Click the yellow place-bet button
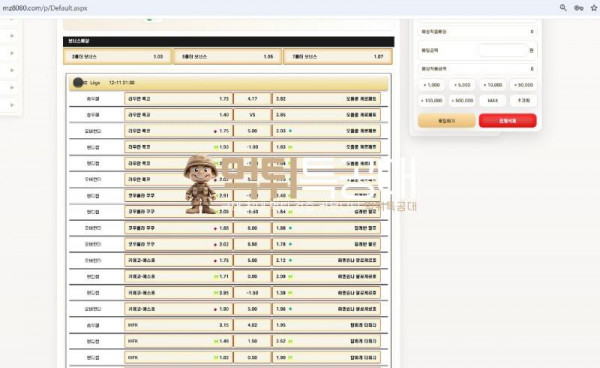This screenshot has height=368, width=600. [447, 121]
